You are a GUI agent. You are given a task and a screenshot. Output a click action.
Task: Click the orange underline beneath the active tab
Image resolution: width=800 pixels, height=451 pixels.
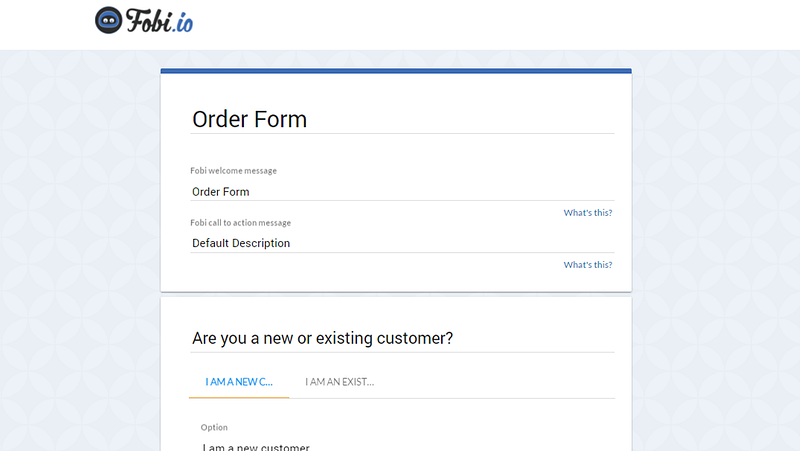click(x=239, y=397)
